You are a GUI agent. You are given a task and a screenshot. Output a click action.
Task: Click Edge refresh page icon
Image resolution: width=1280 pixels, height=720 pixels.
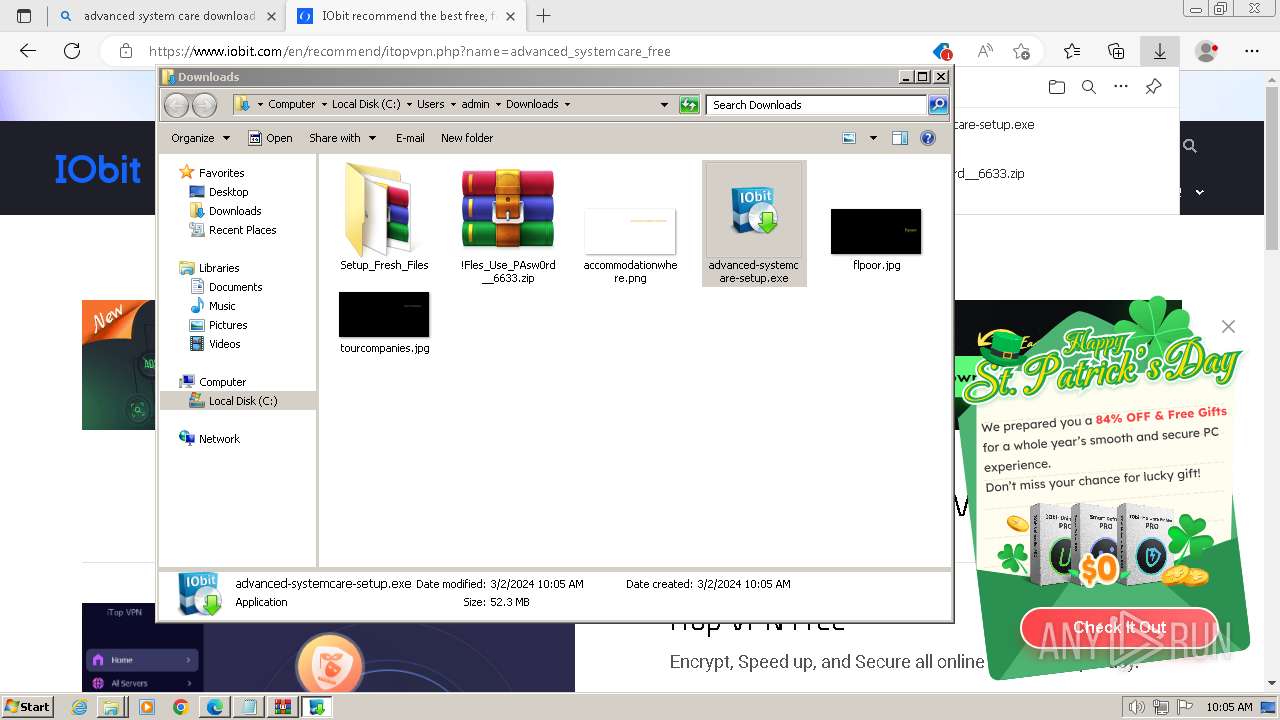pyautogui.click(x=72, y=51)
